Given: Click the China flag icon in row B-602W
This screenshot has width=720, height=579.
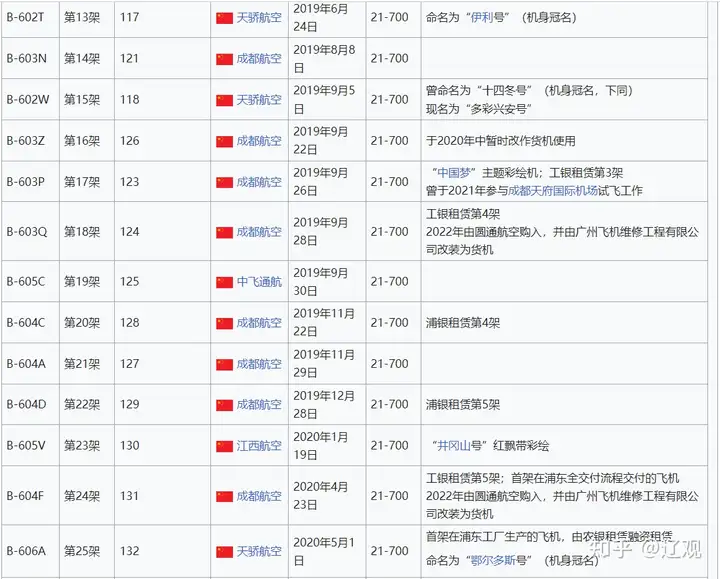Looking at the screenshot, I should pos(225,100).
